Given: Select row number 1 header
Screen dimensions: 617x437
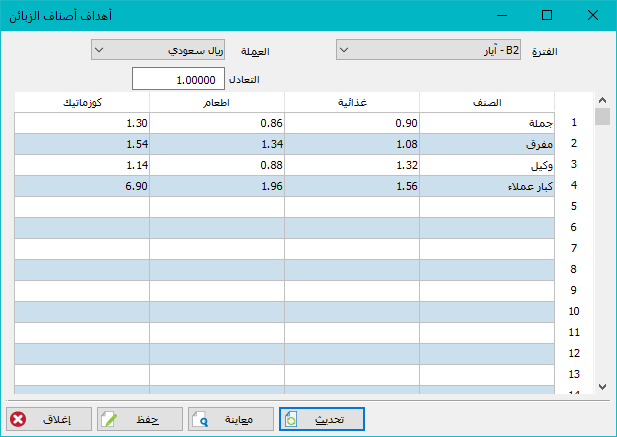Looking at the screenshot, I should [x=574, y=123].
